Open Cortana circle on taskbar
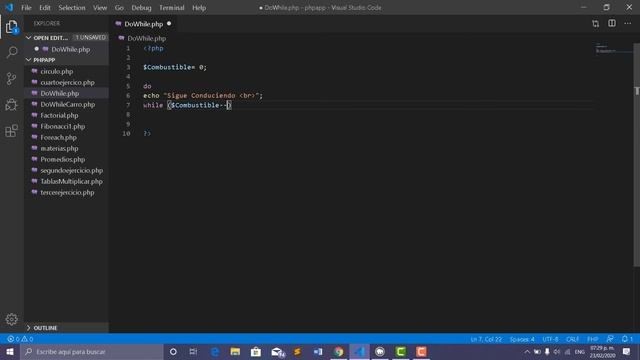Image resolution: width=640 pixels, height=360 pixels. 173,351
